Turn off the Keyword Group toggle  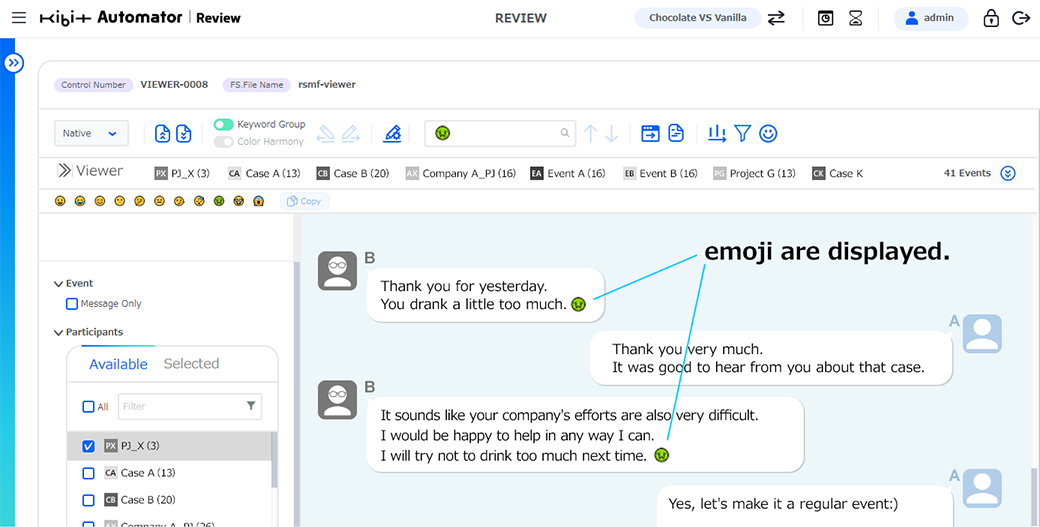point(224,125)
